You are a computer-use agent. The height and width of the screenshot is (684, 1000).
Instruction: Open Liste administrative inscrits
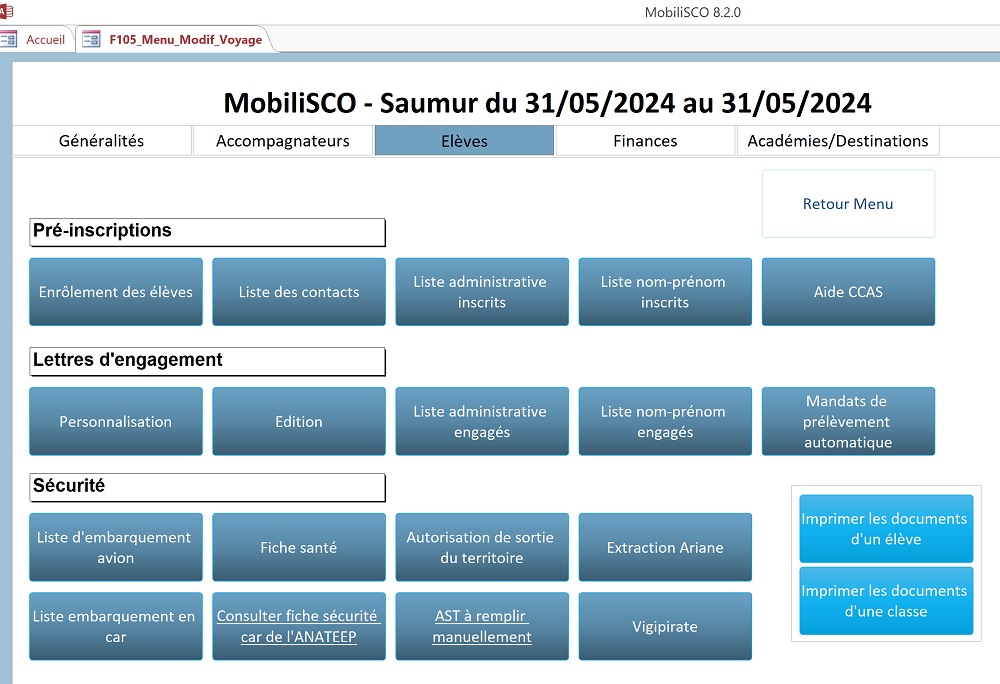click(x=482, y=292)
